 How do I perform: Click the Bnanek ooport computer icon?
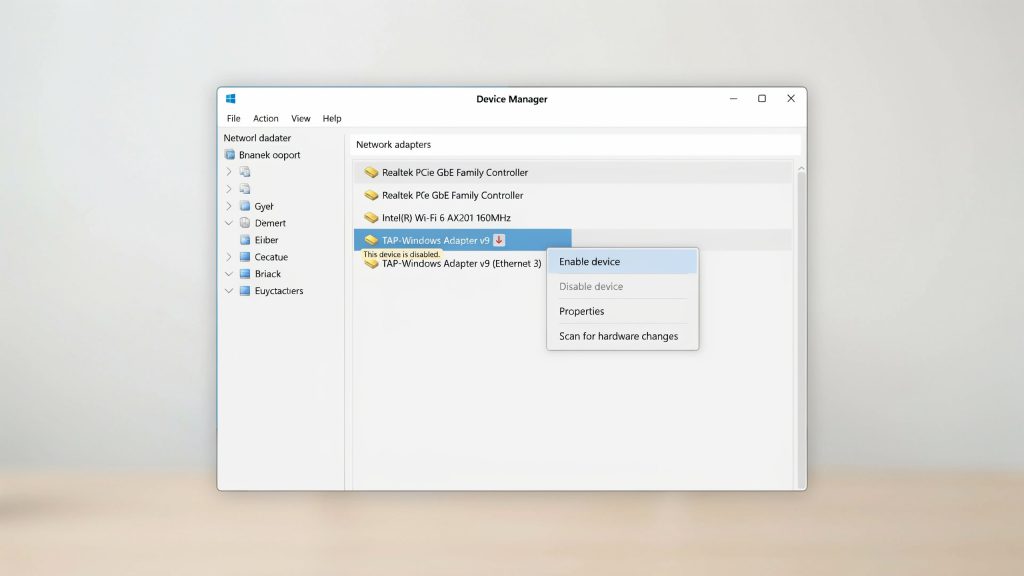(230, 155)
